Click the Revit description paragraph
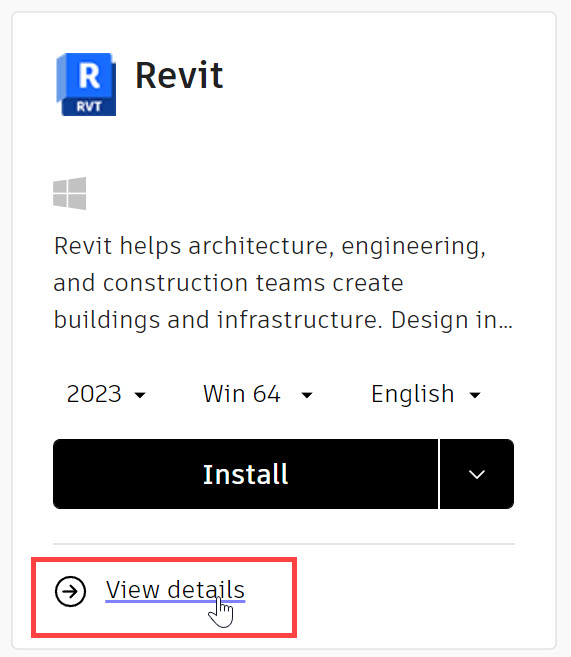Screen dimensions: 571x657 283,283
